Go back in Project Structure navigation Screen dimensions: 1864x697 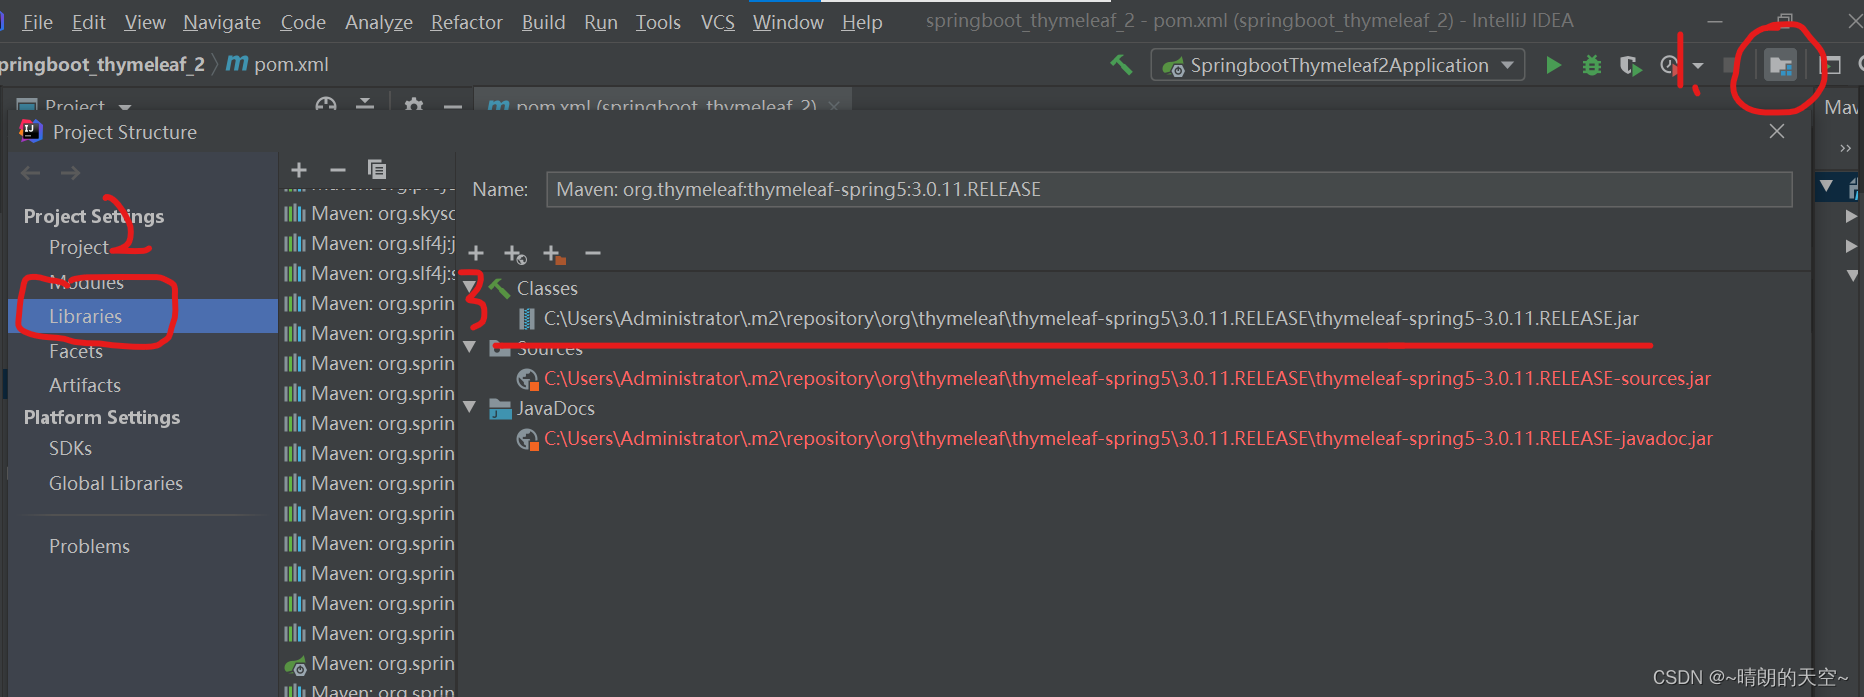[x=31, y=173]
